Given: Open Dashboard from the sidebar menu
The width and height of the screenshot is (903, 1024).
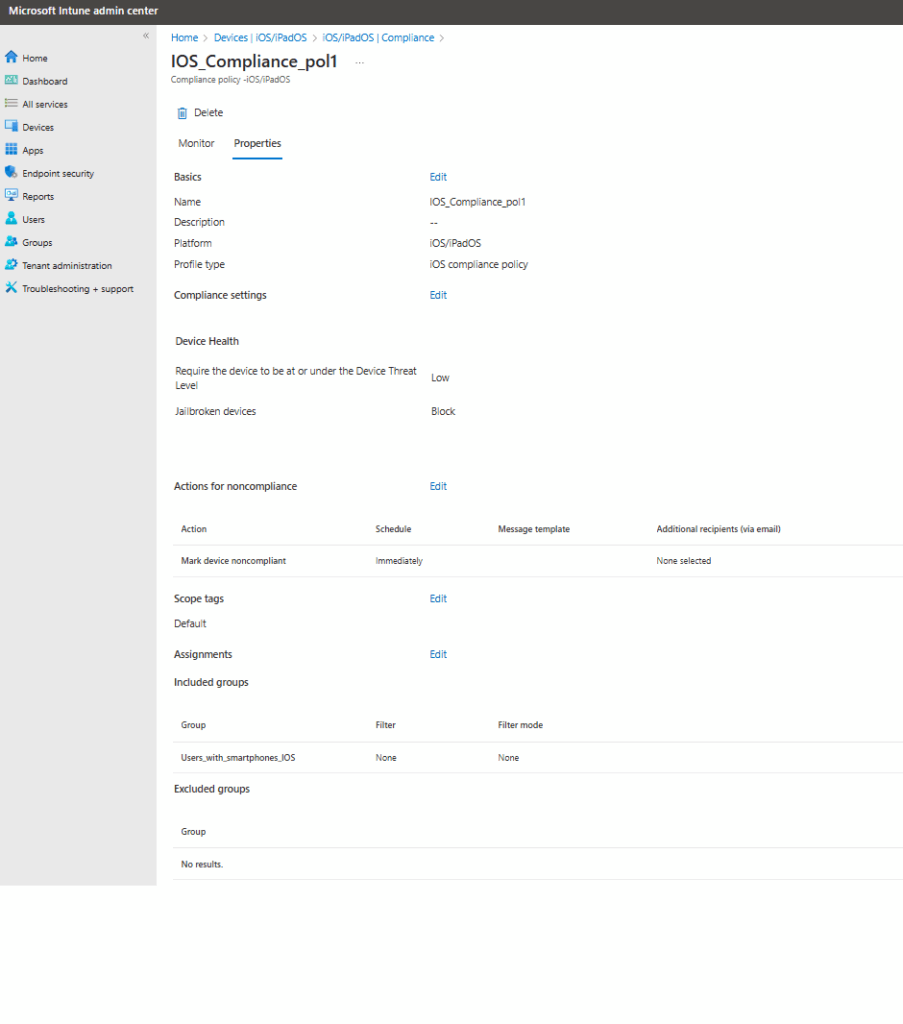Looking at the screenshot, I should click(x=44, y=82).
